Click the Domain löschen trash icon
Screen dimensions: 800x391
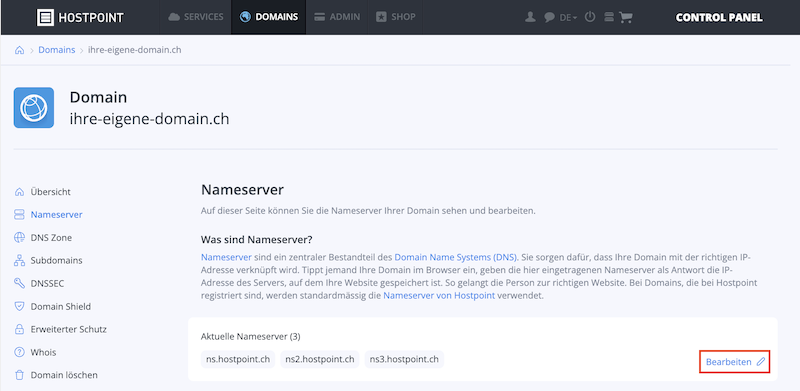[x=19, y=375]
